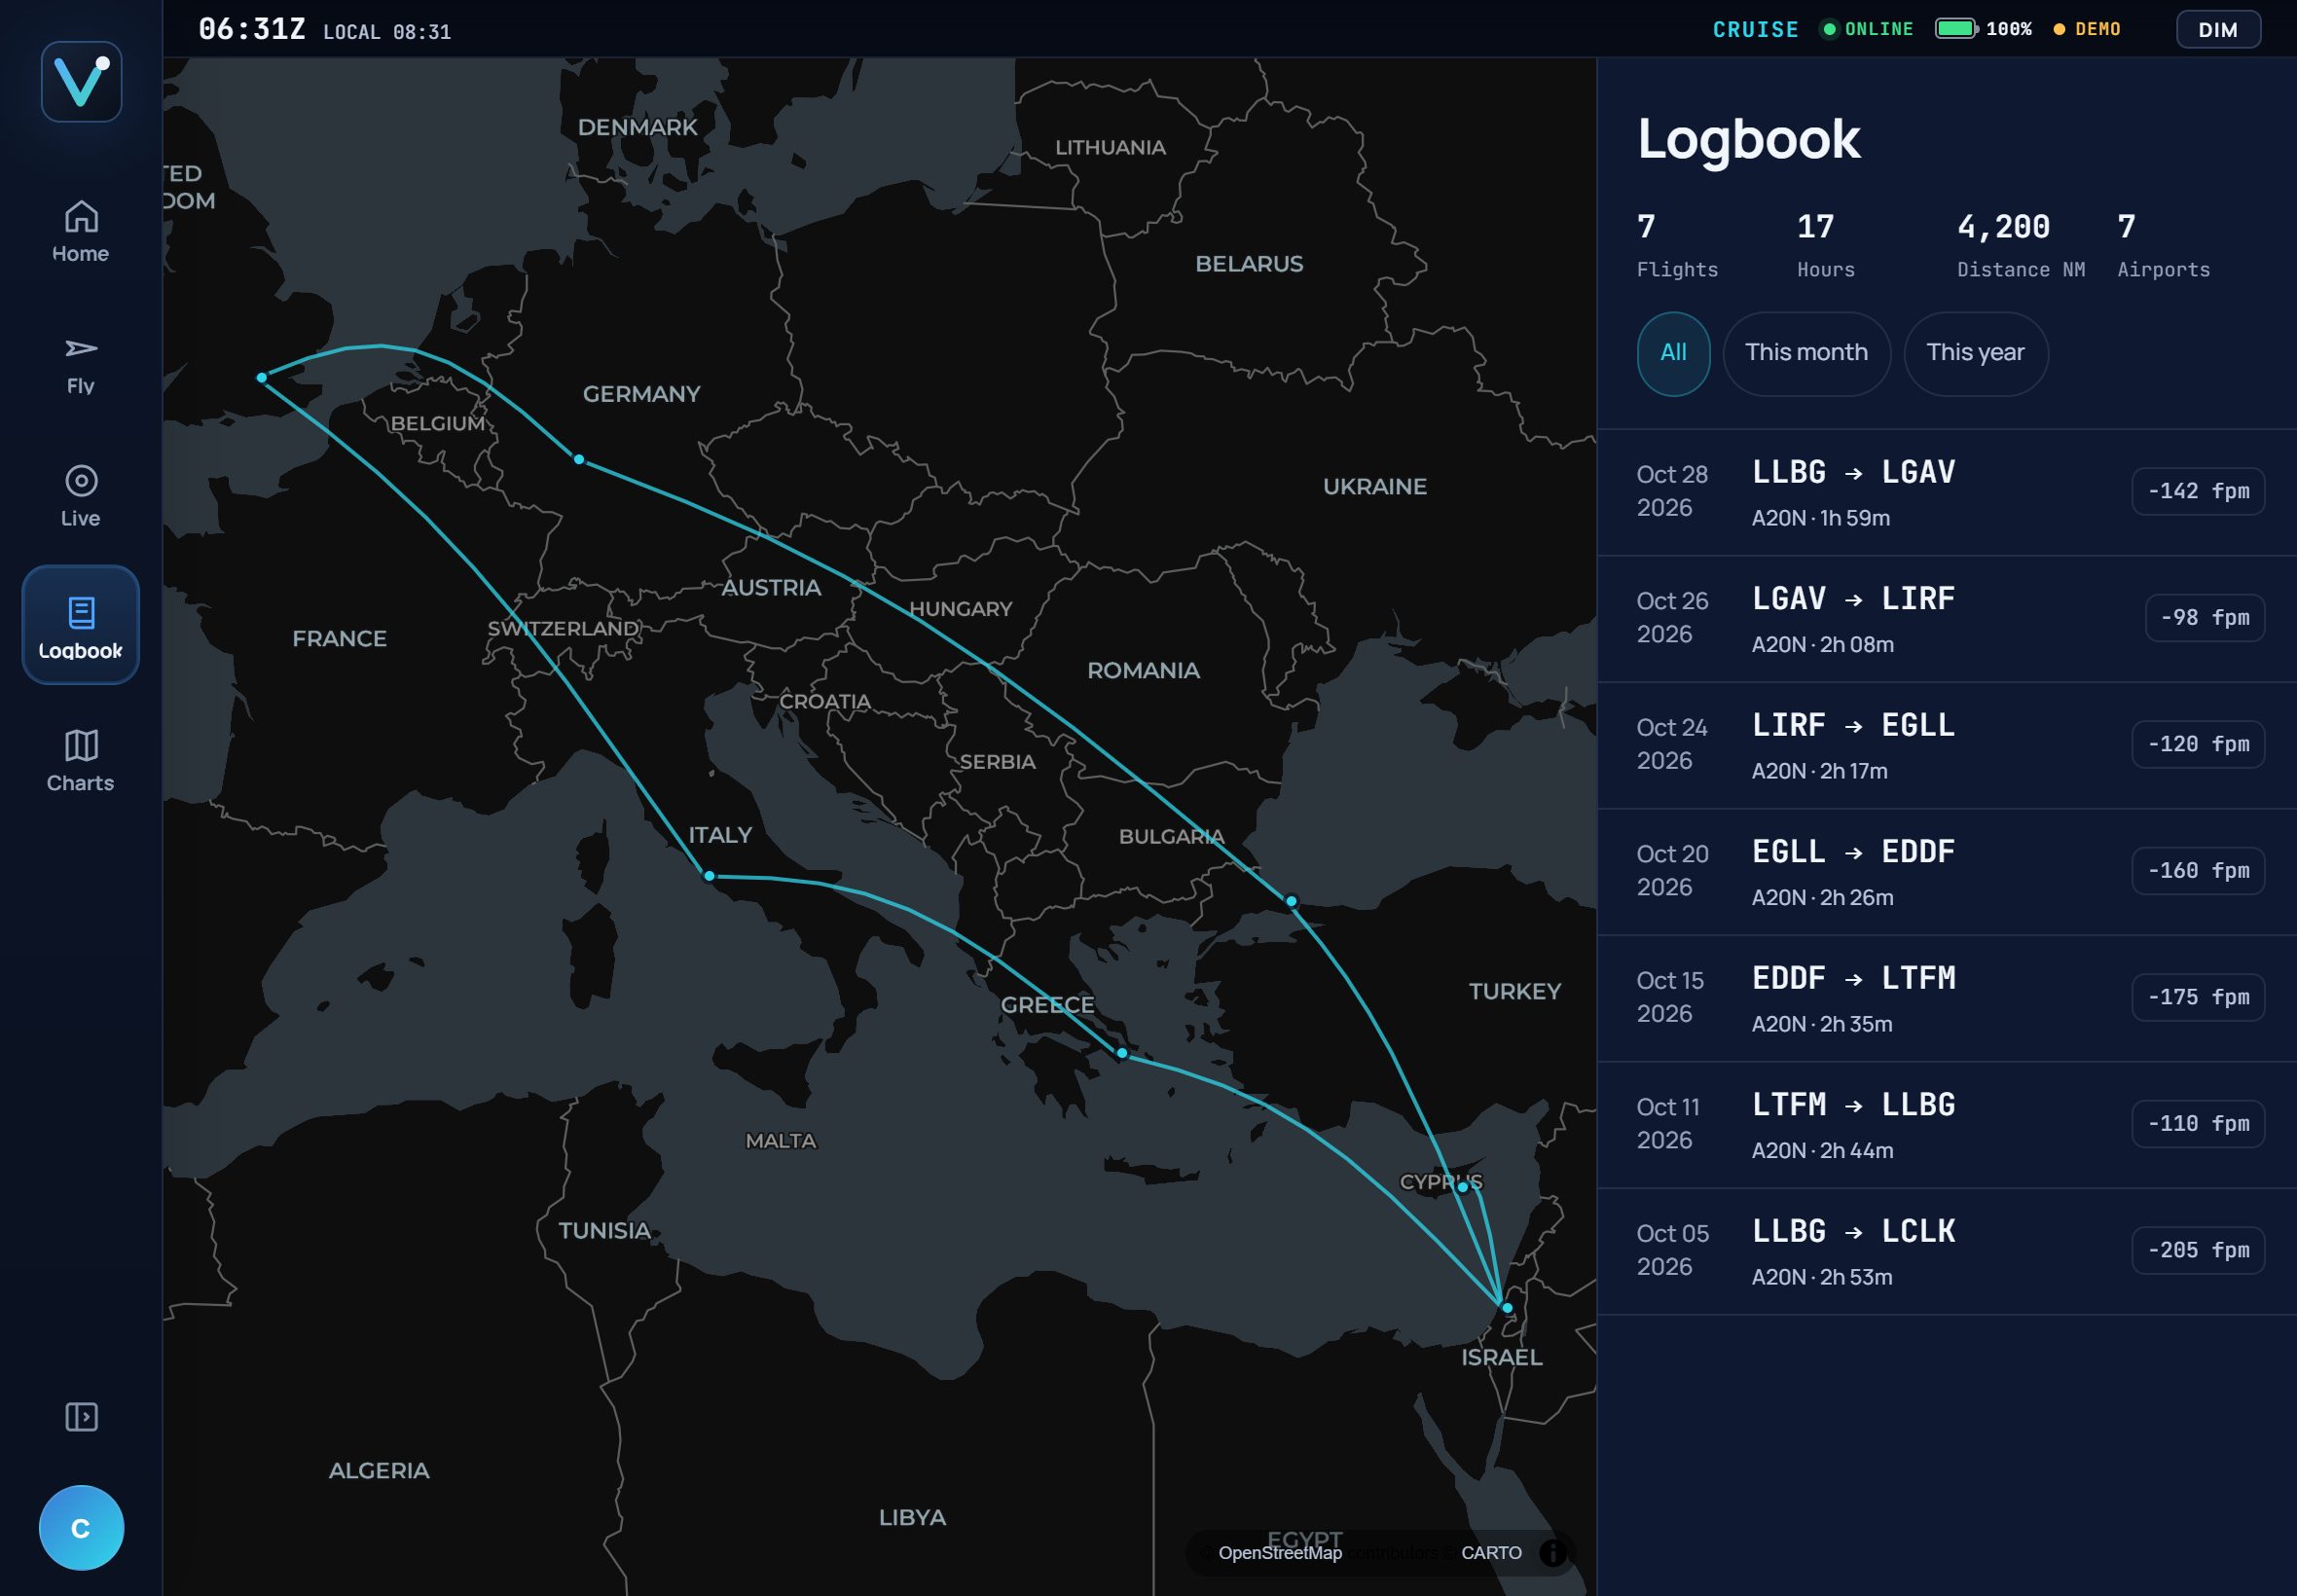Open the EDDF to LTFM flight entry
The image size is (2297, 1596).
point(1946,998)
